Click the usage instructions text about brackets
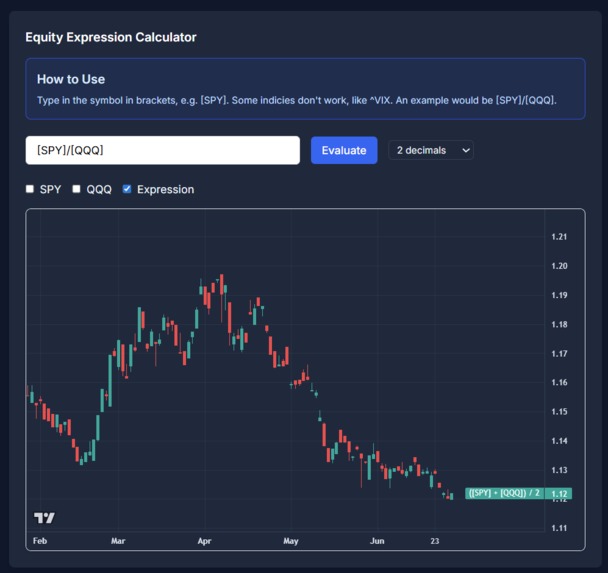 coord(297,100)
